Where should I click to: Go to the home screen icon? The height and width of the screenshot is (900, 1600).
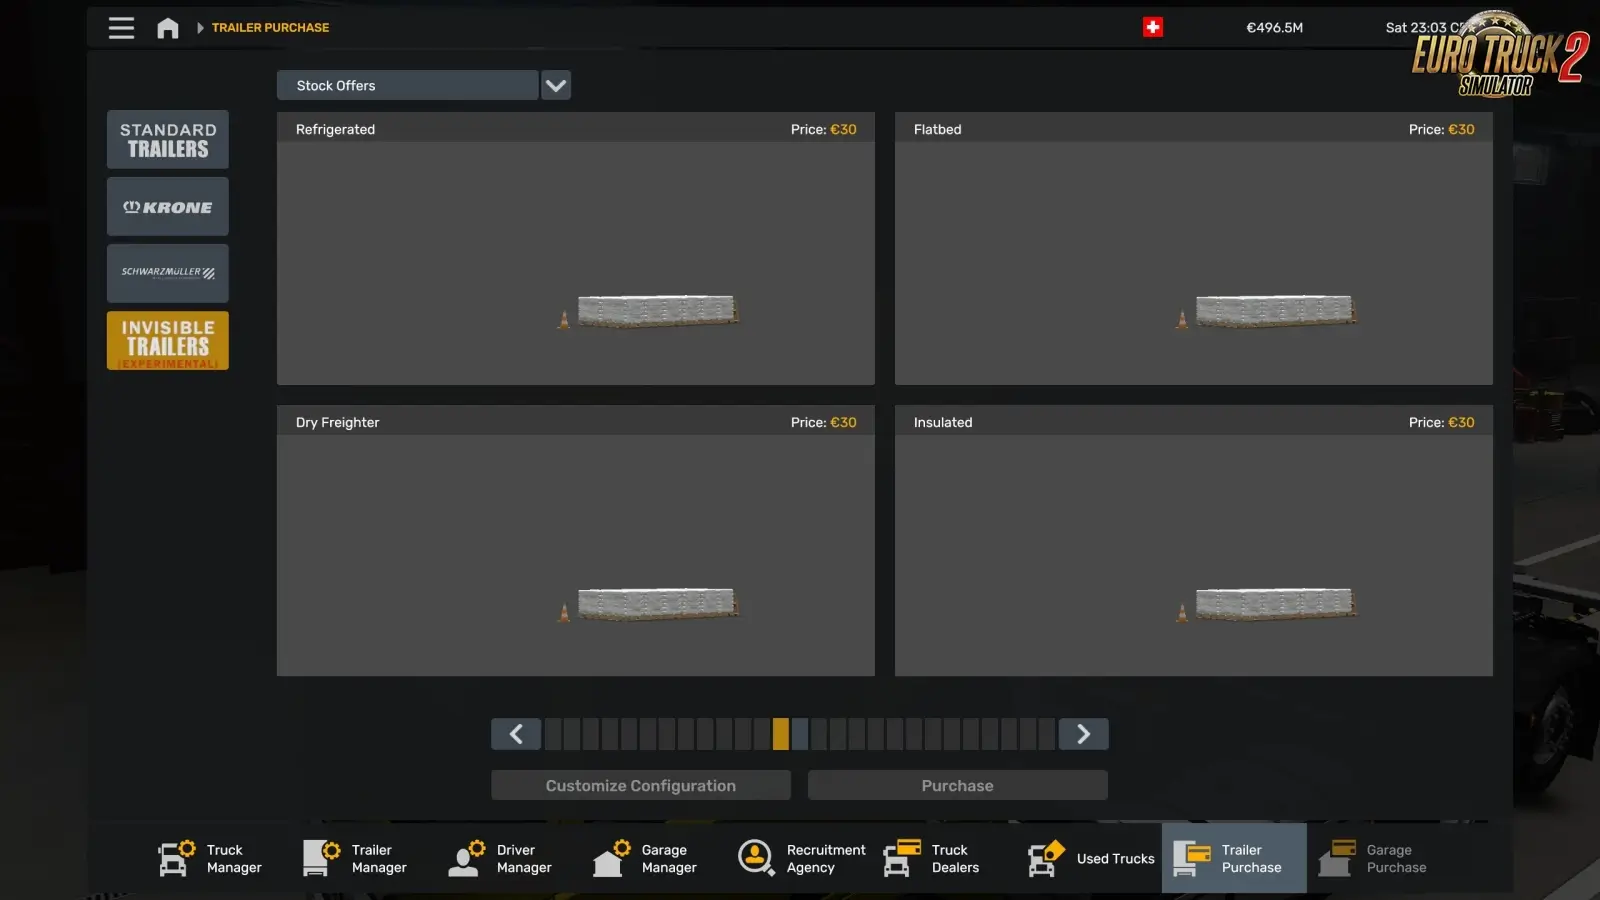[168, 28]
